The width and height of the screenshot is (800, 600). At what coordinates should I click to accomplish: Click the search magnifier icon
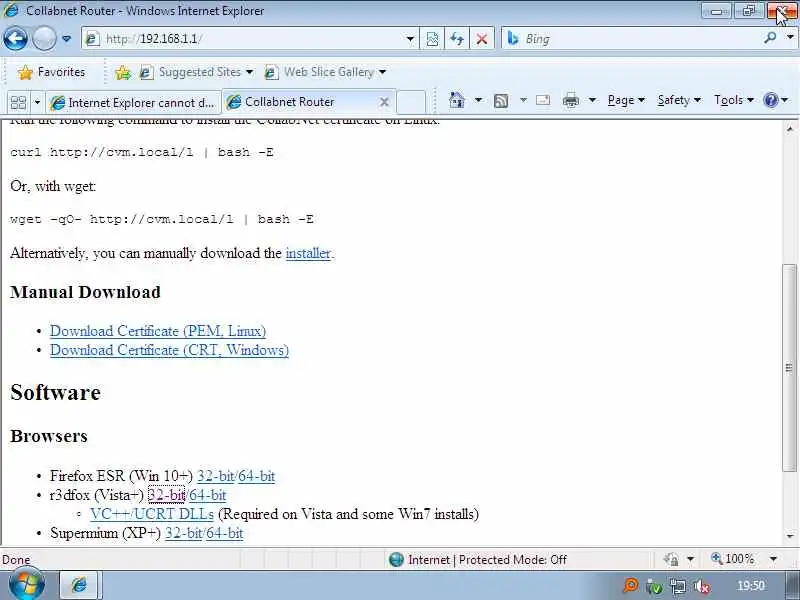(770, 38)
